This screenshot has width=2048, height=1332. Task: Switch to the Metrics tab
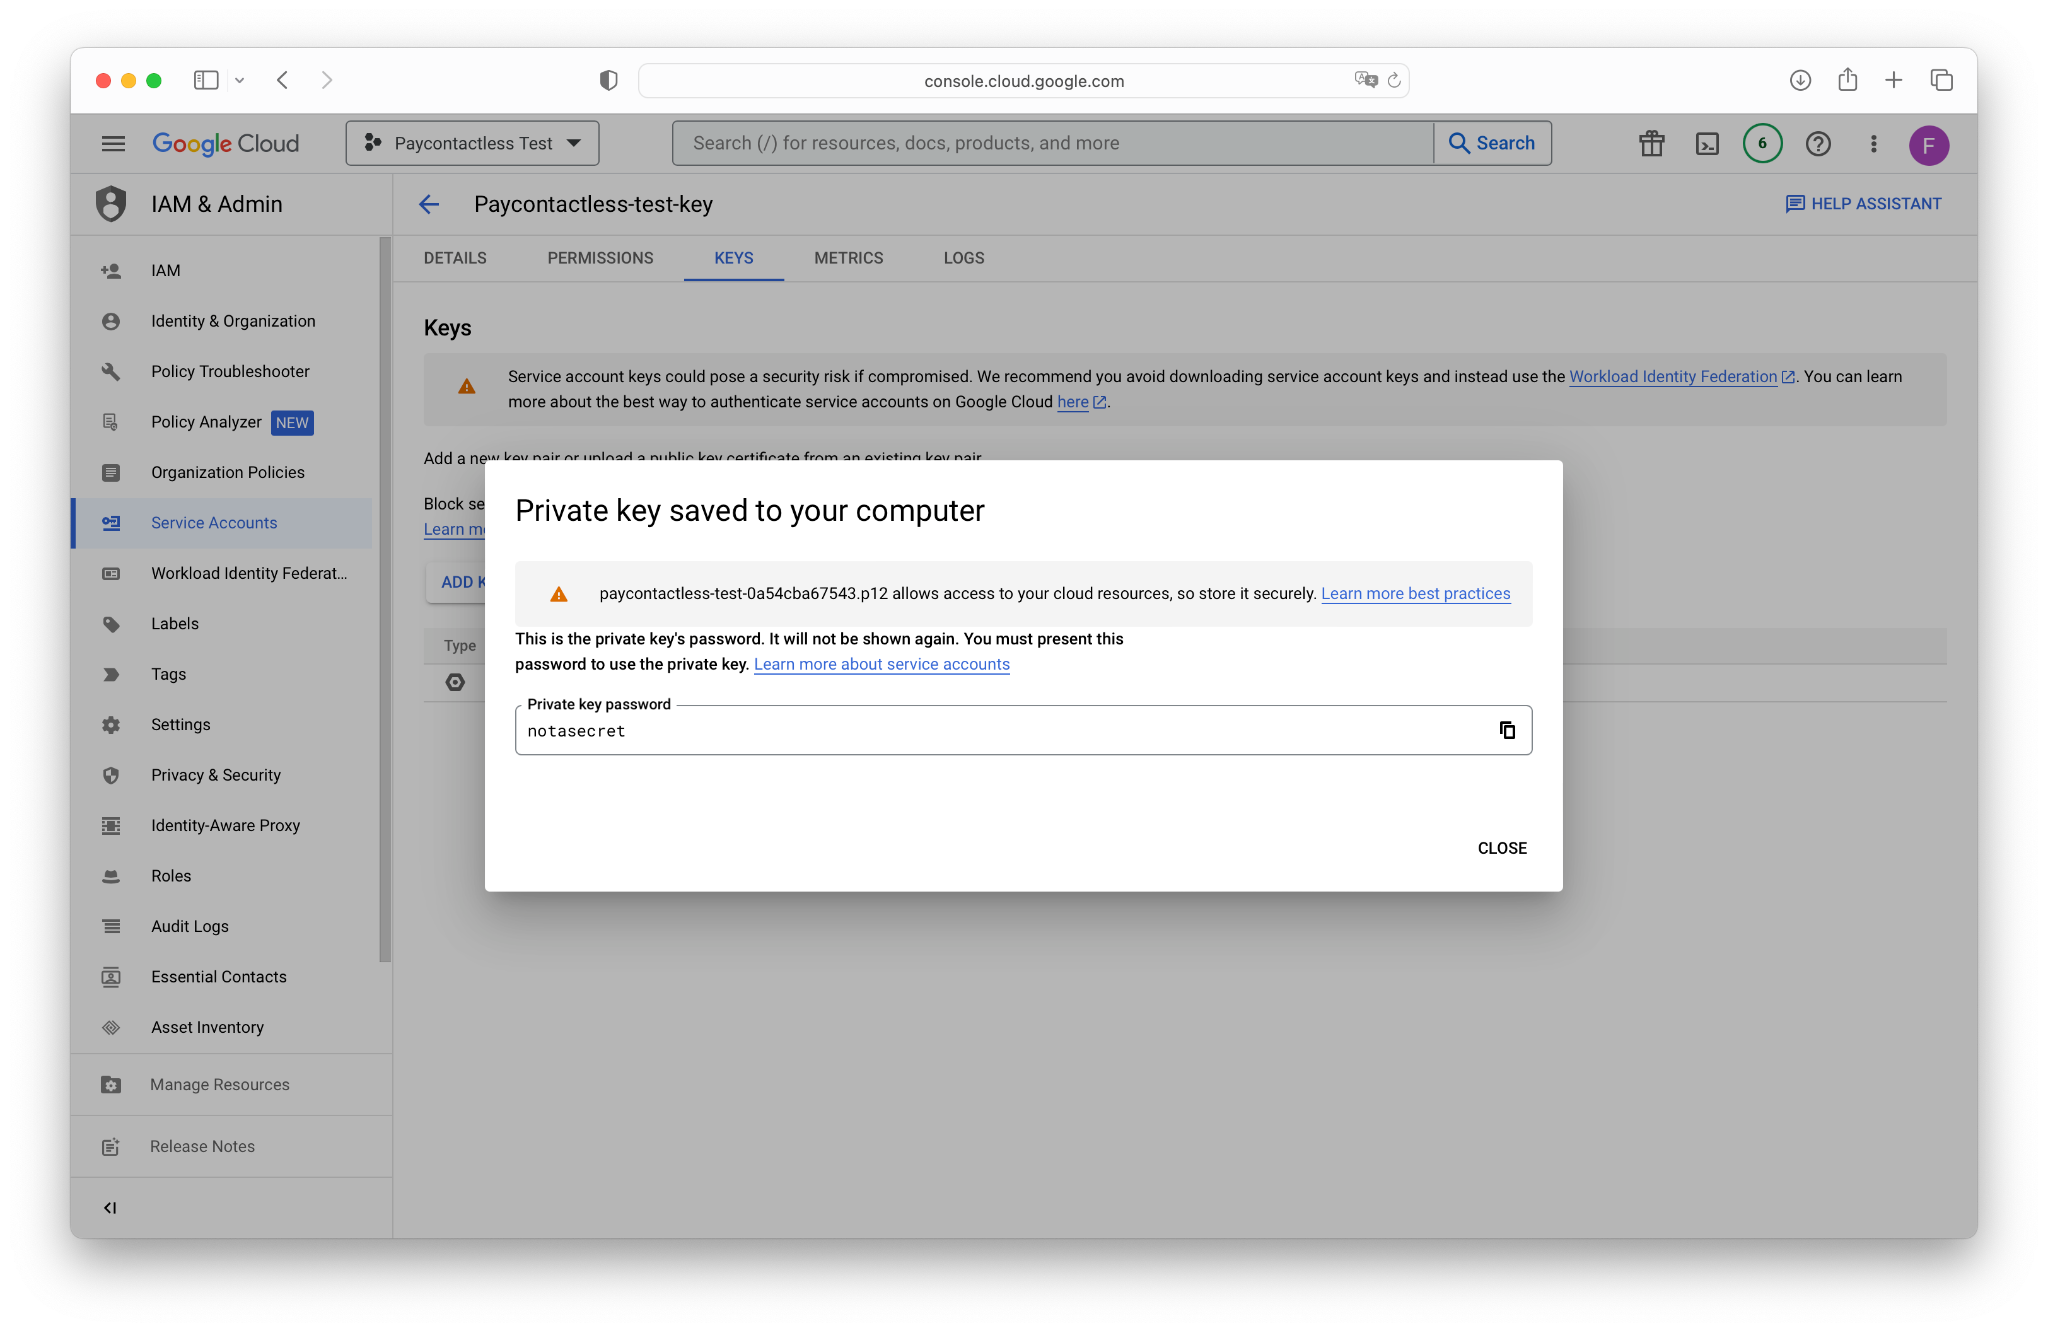pos(848,258)
